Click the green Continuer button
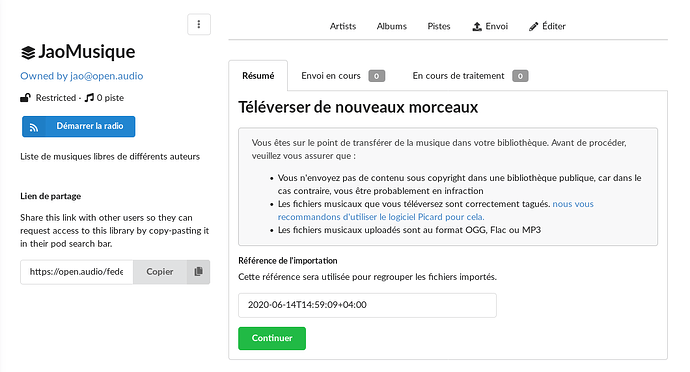Screen dimensions: 690x372 point(272,338)
